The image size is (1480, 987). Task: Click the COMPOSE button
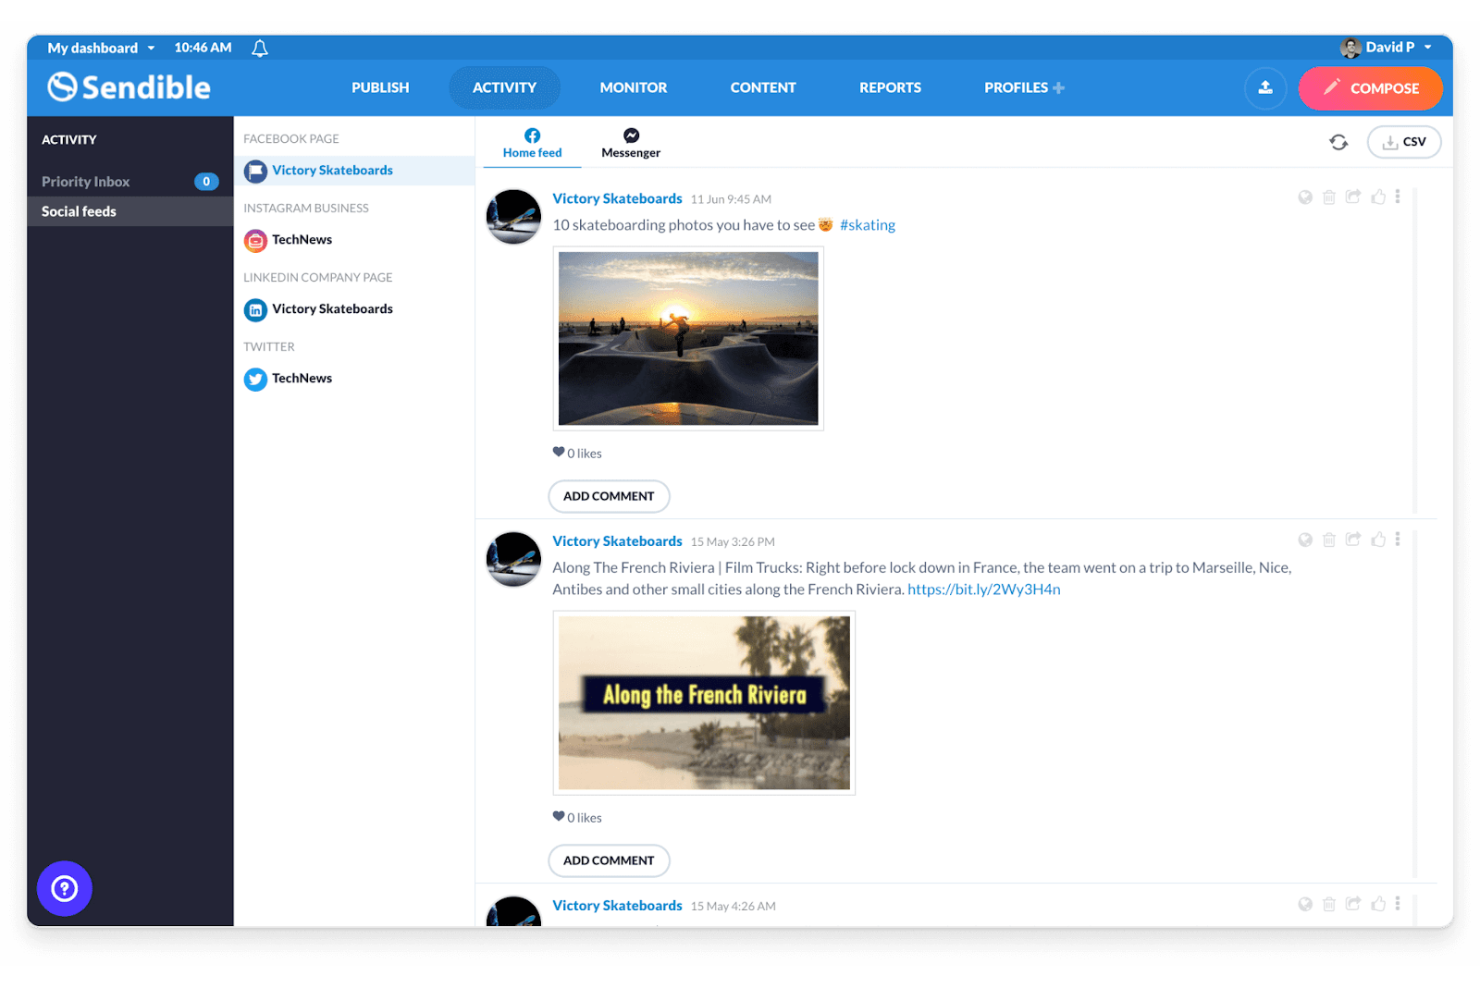[x=1371, y=88]
